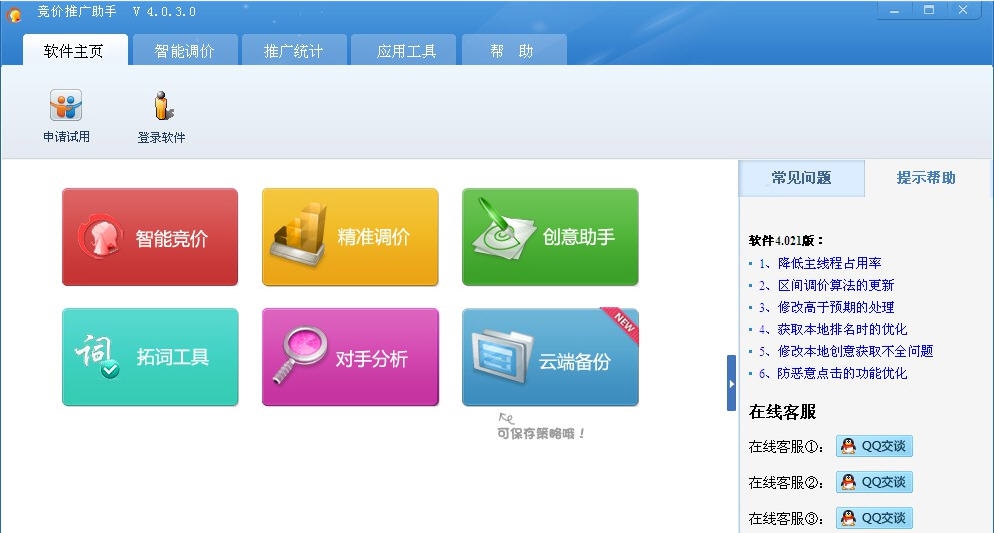
Task: Switch to the 软件主页 tab
Action: click(x=75, y=50)
